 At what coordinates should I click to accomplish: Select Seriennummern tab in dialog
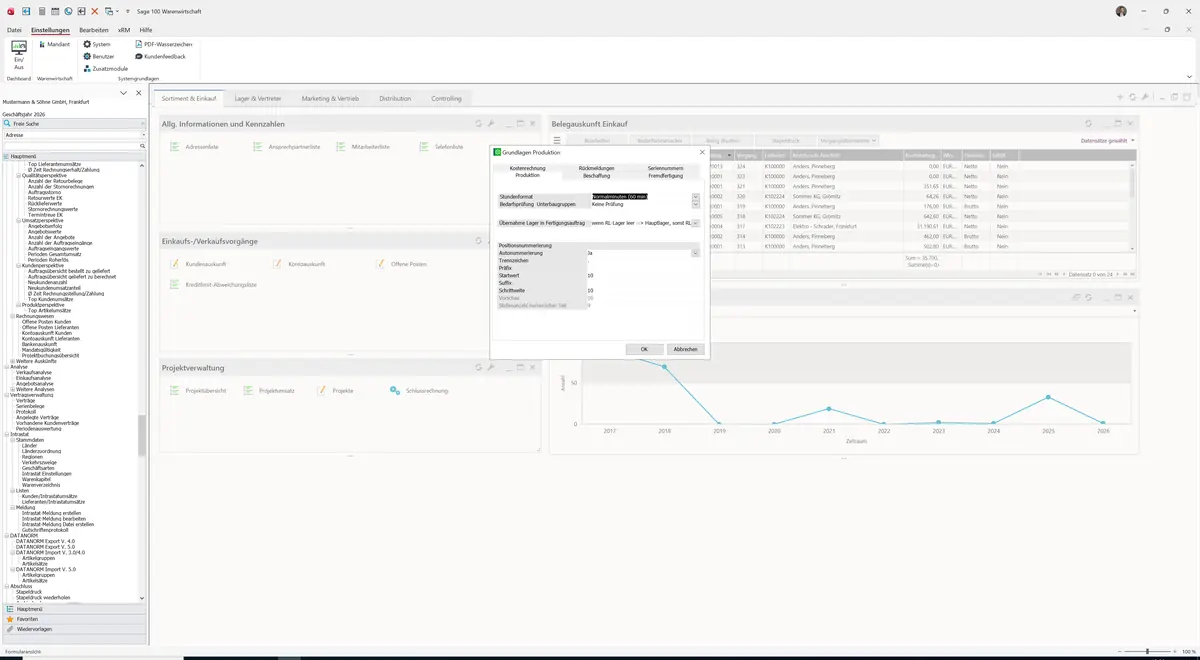pyautogui.click(x=665, y=168)
